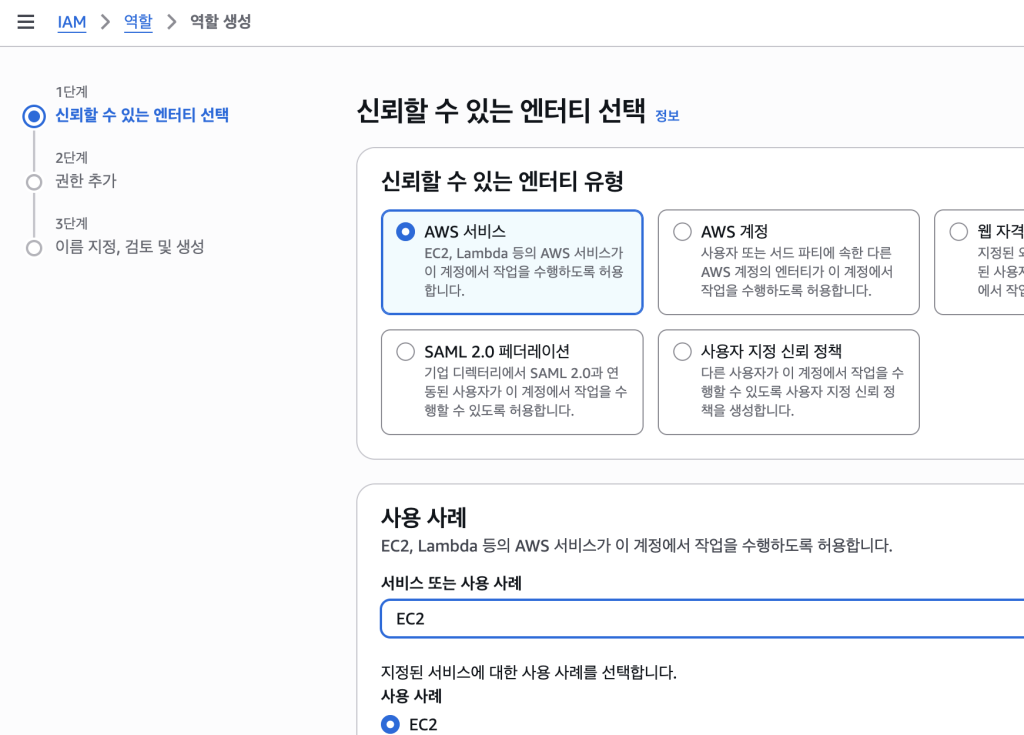Screen dimensions: 1024x735
Task: Click the SAML 2.0 card description text
Action: pos(526,392)
